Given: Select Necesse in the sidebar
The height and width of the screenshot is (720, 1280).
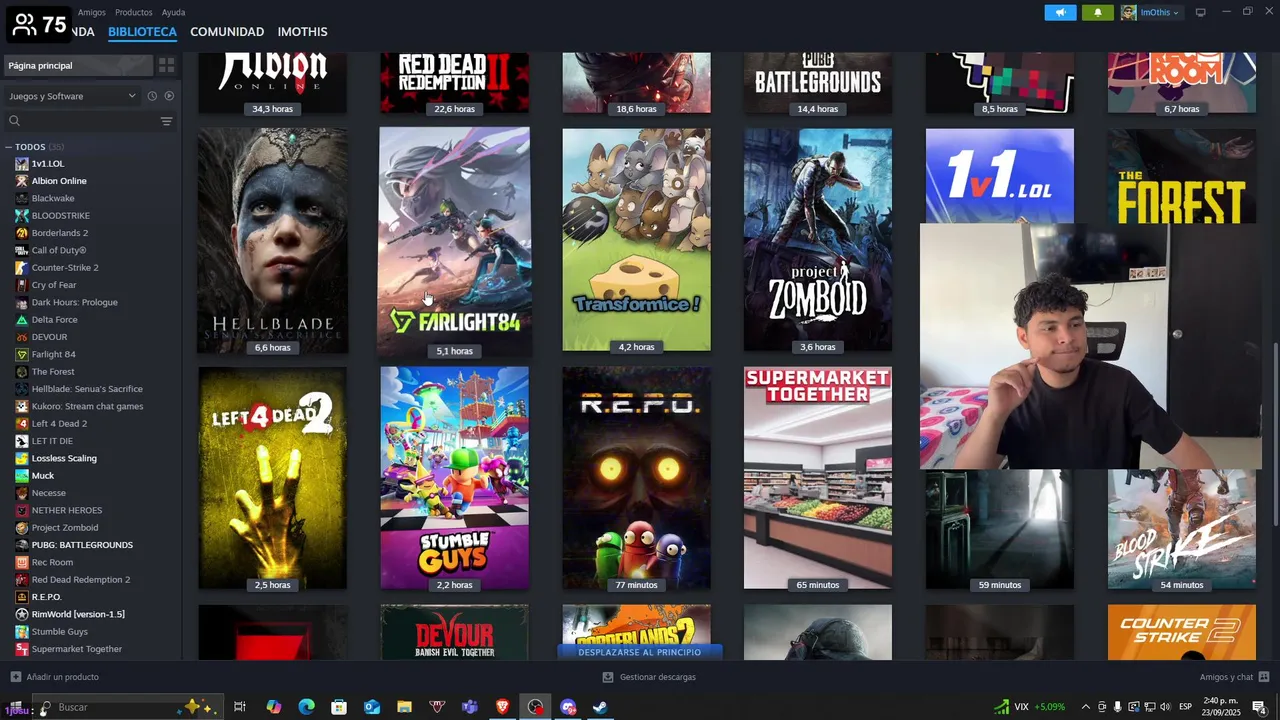Looking at the screenshot, I should click(48, 493).
